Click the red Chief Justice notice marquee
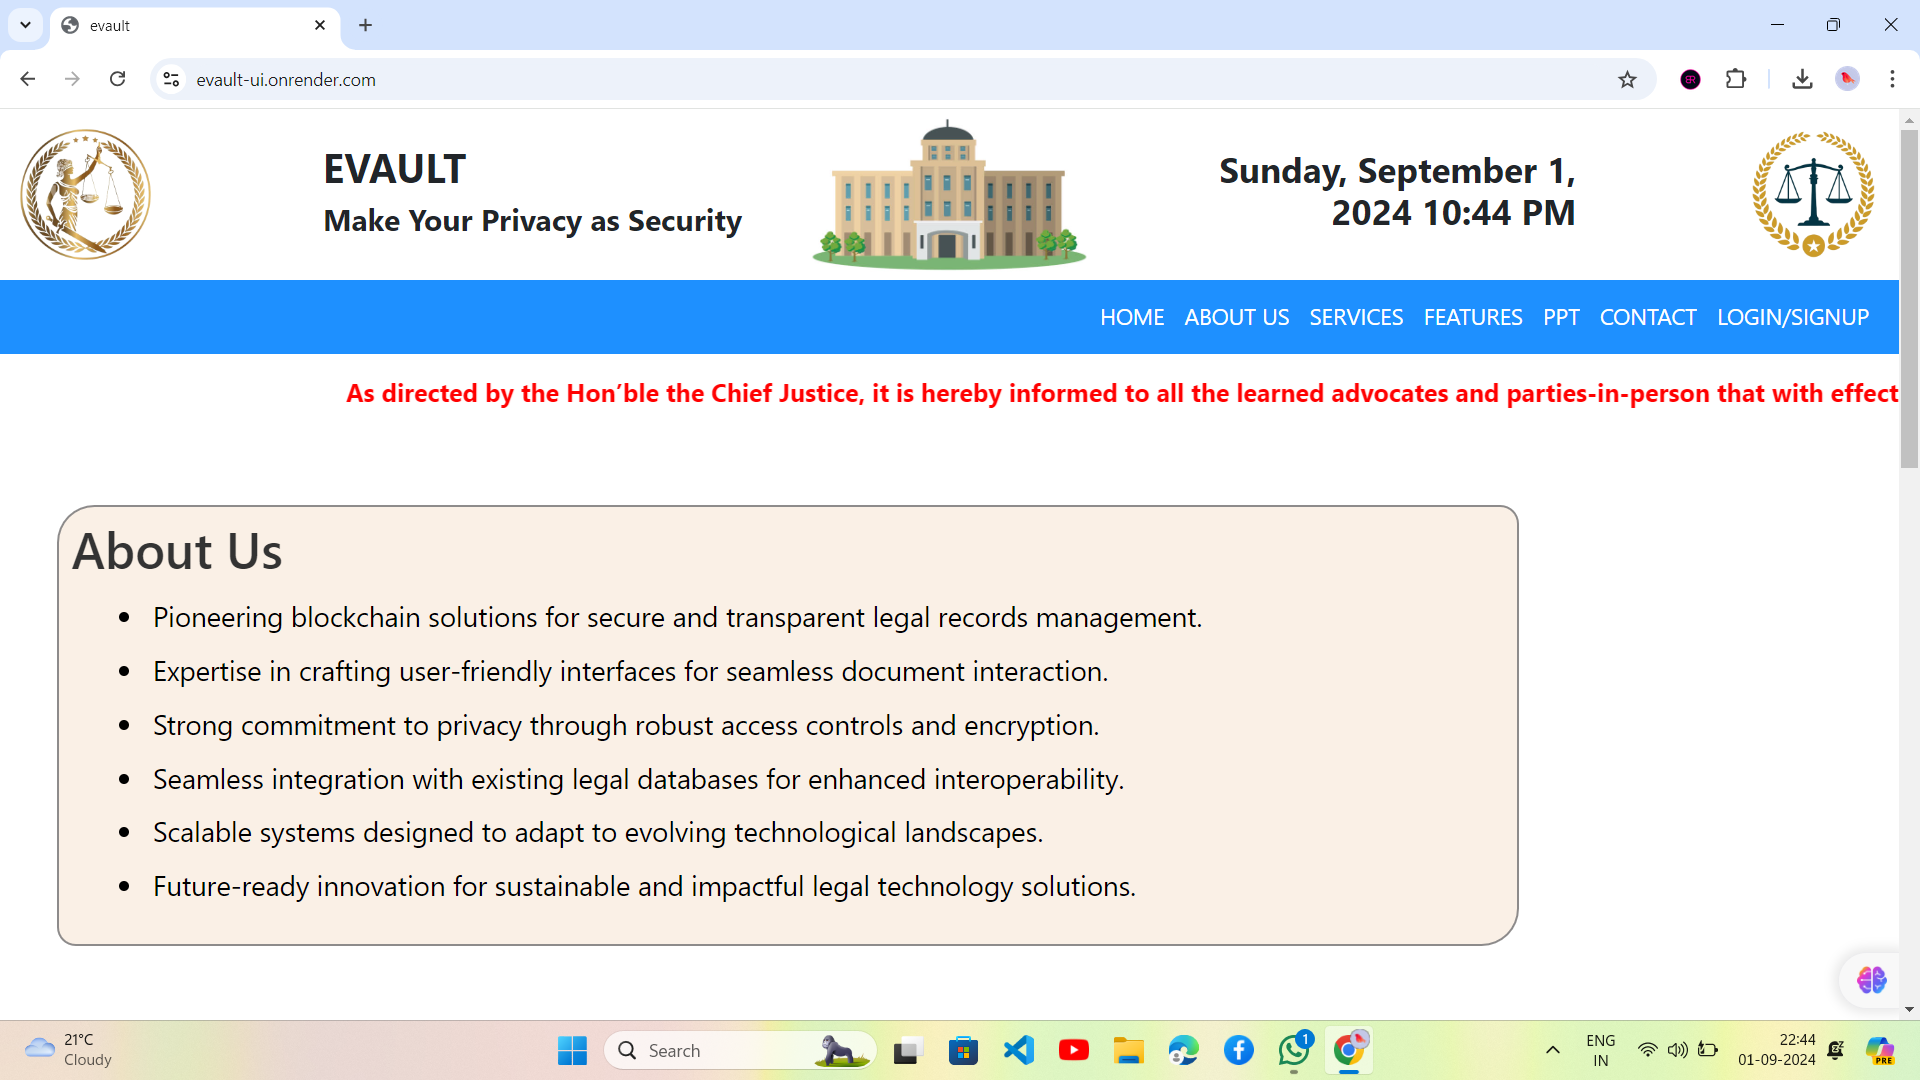 point(1122,393)
